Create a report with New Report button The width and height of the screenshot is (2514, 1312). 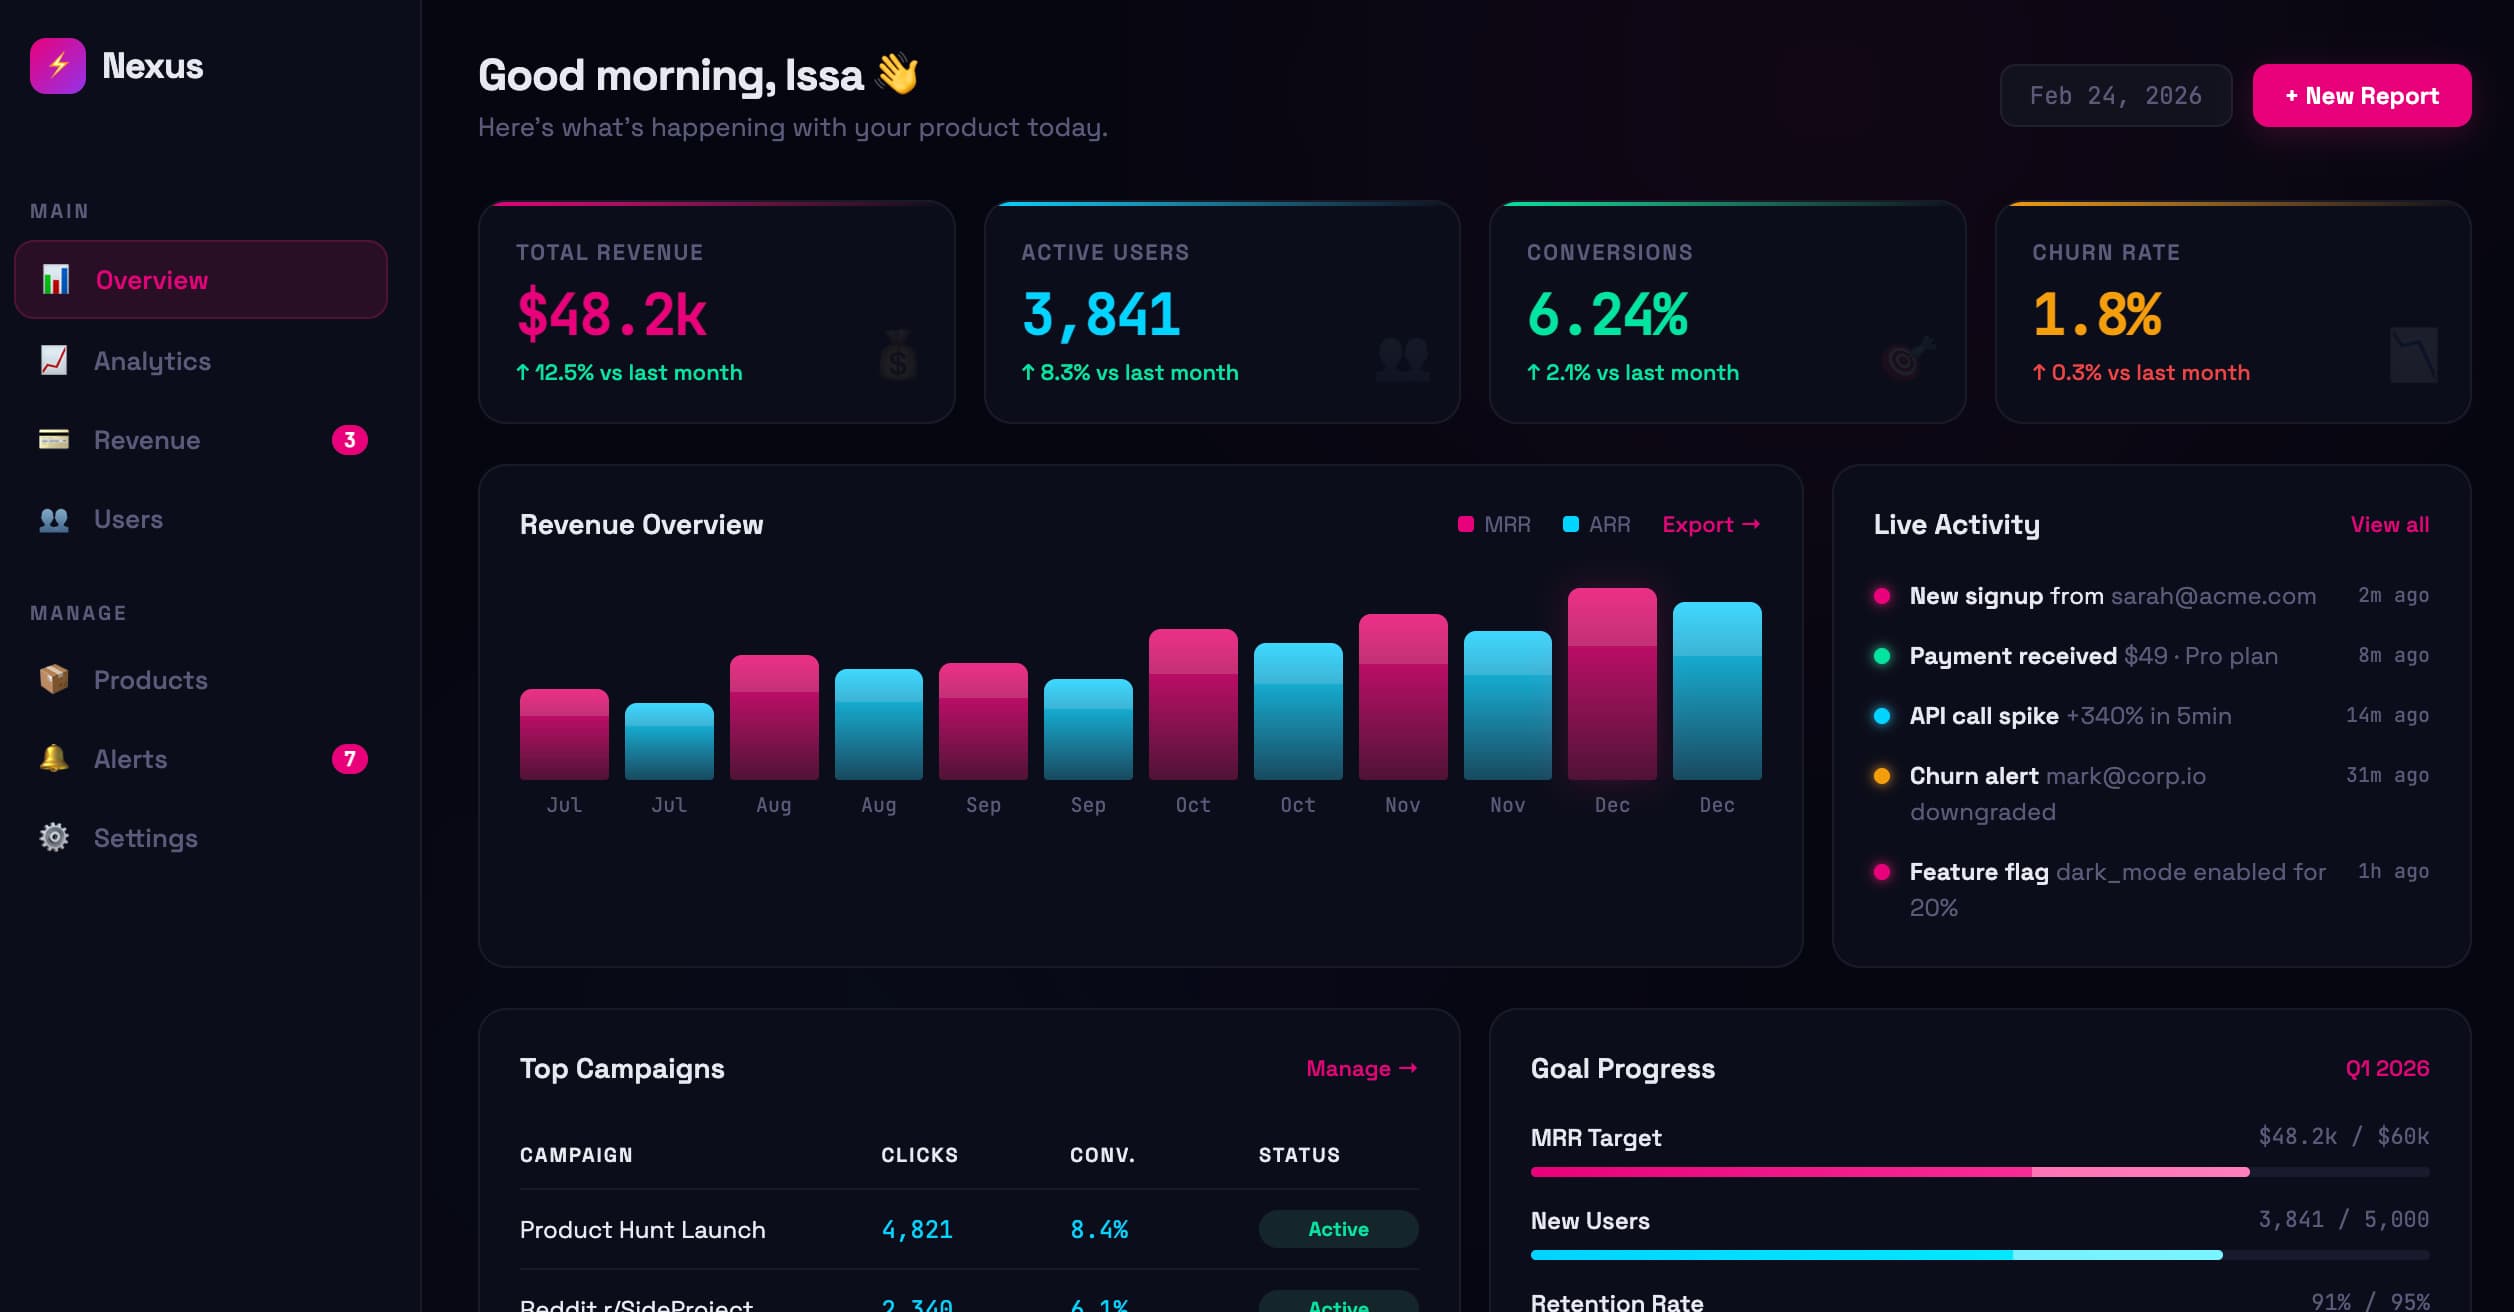tap(2361, 96)
